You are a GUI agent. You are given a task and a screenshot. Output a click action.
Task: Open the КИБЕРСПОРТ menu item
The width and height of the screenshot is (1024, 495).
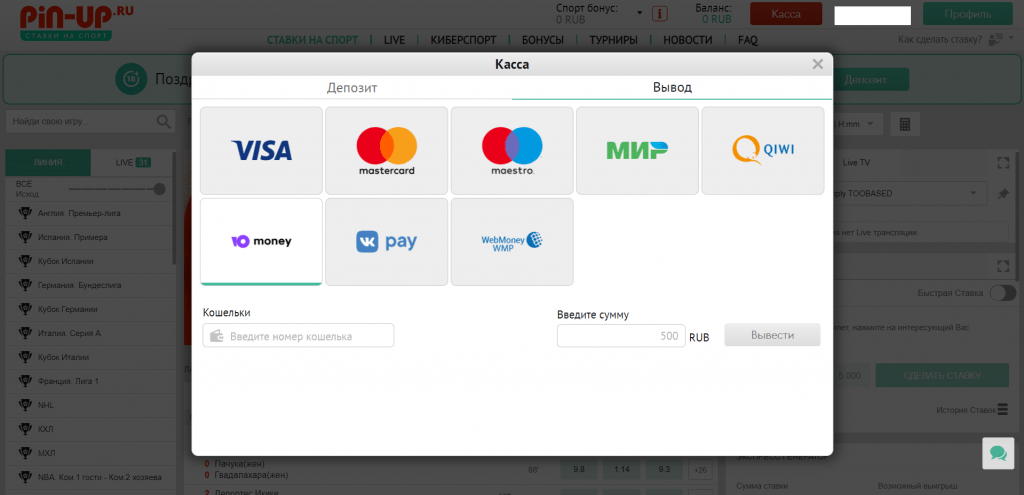click(463, 40)
